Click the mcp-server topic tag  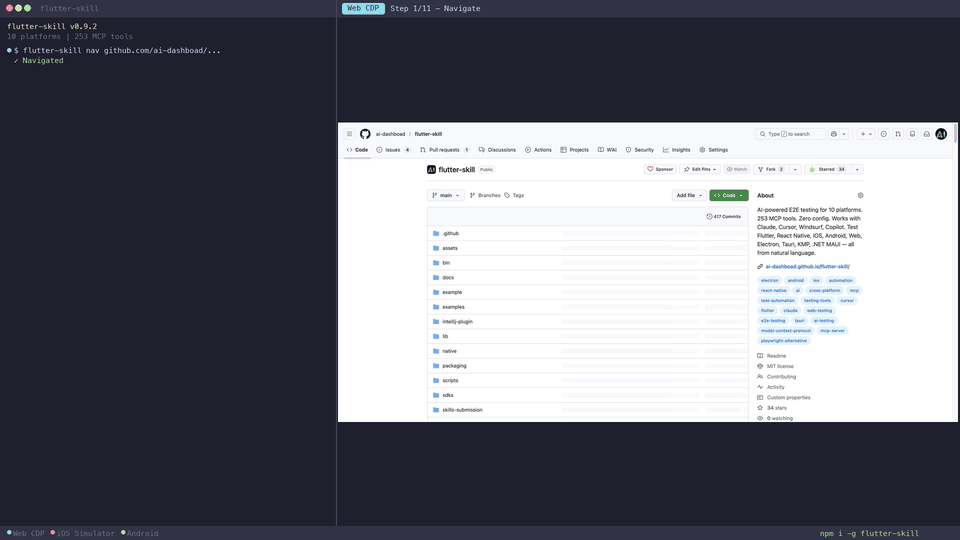832,331
